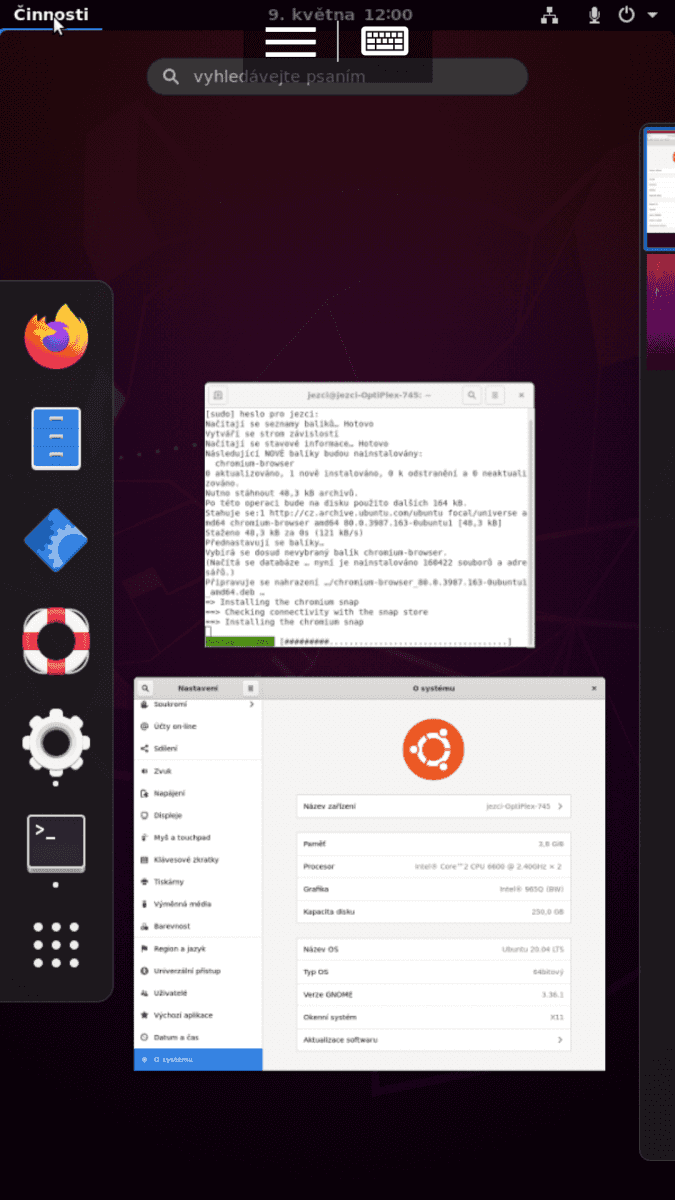Click the [sudo] heslo pro jezci line
675x1200 pixels.
click(x=261, y=414)
